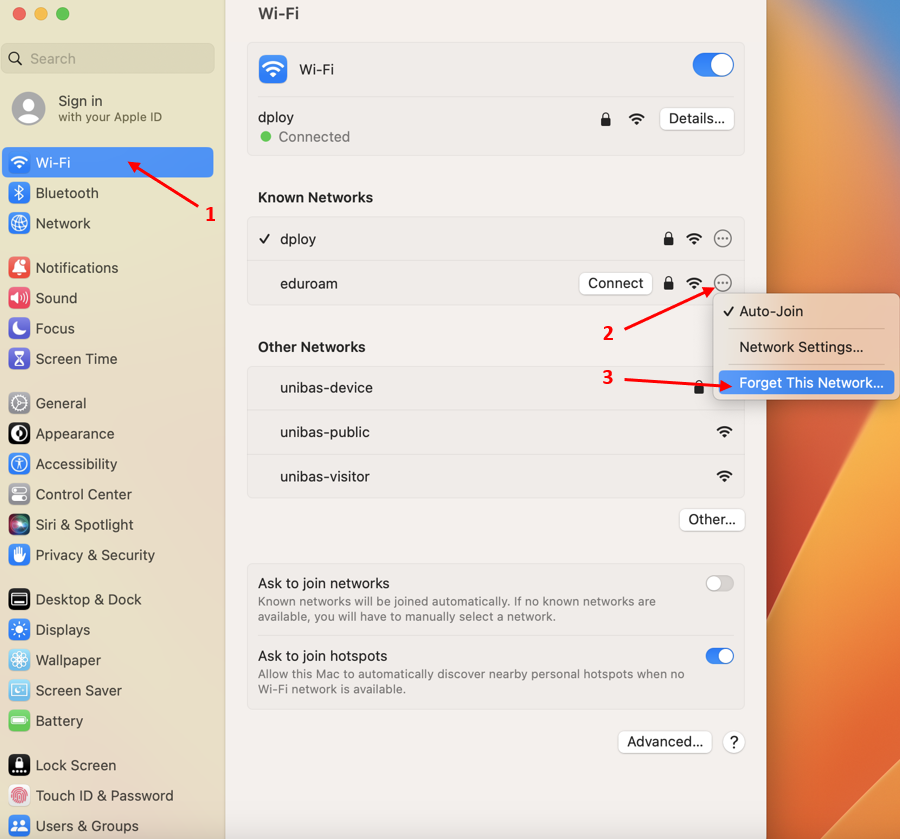The height and width of the screenshot is (839, 900).
Task: Open the Network globe icon settings
Action: coord(19,224)
